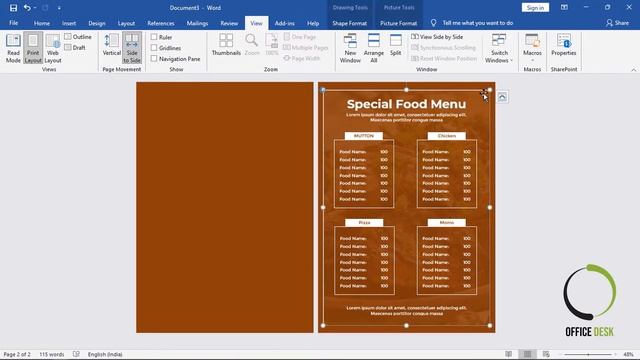The width and height of the screenshot is (640, 360).
Task: Toggle View Side by Side
Action: click(437, 37)
